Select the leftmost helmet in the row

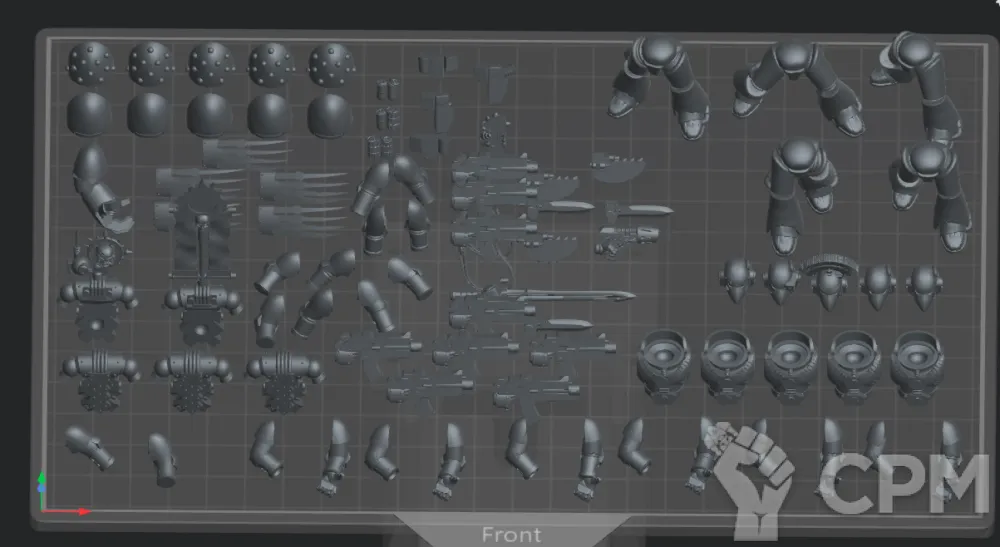738,280
